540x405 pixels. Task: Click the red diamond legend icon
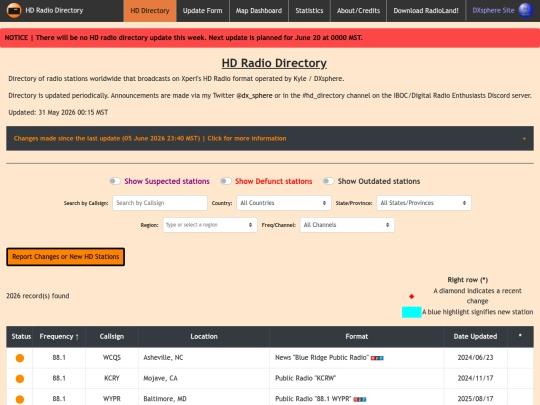[412, 296]
